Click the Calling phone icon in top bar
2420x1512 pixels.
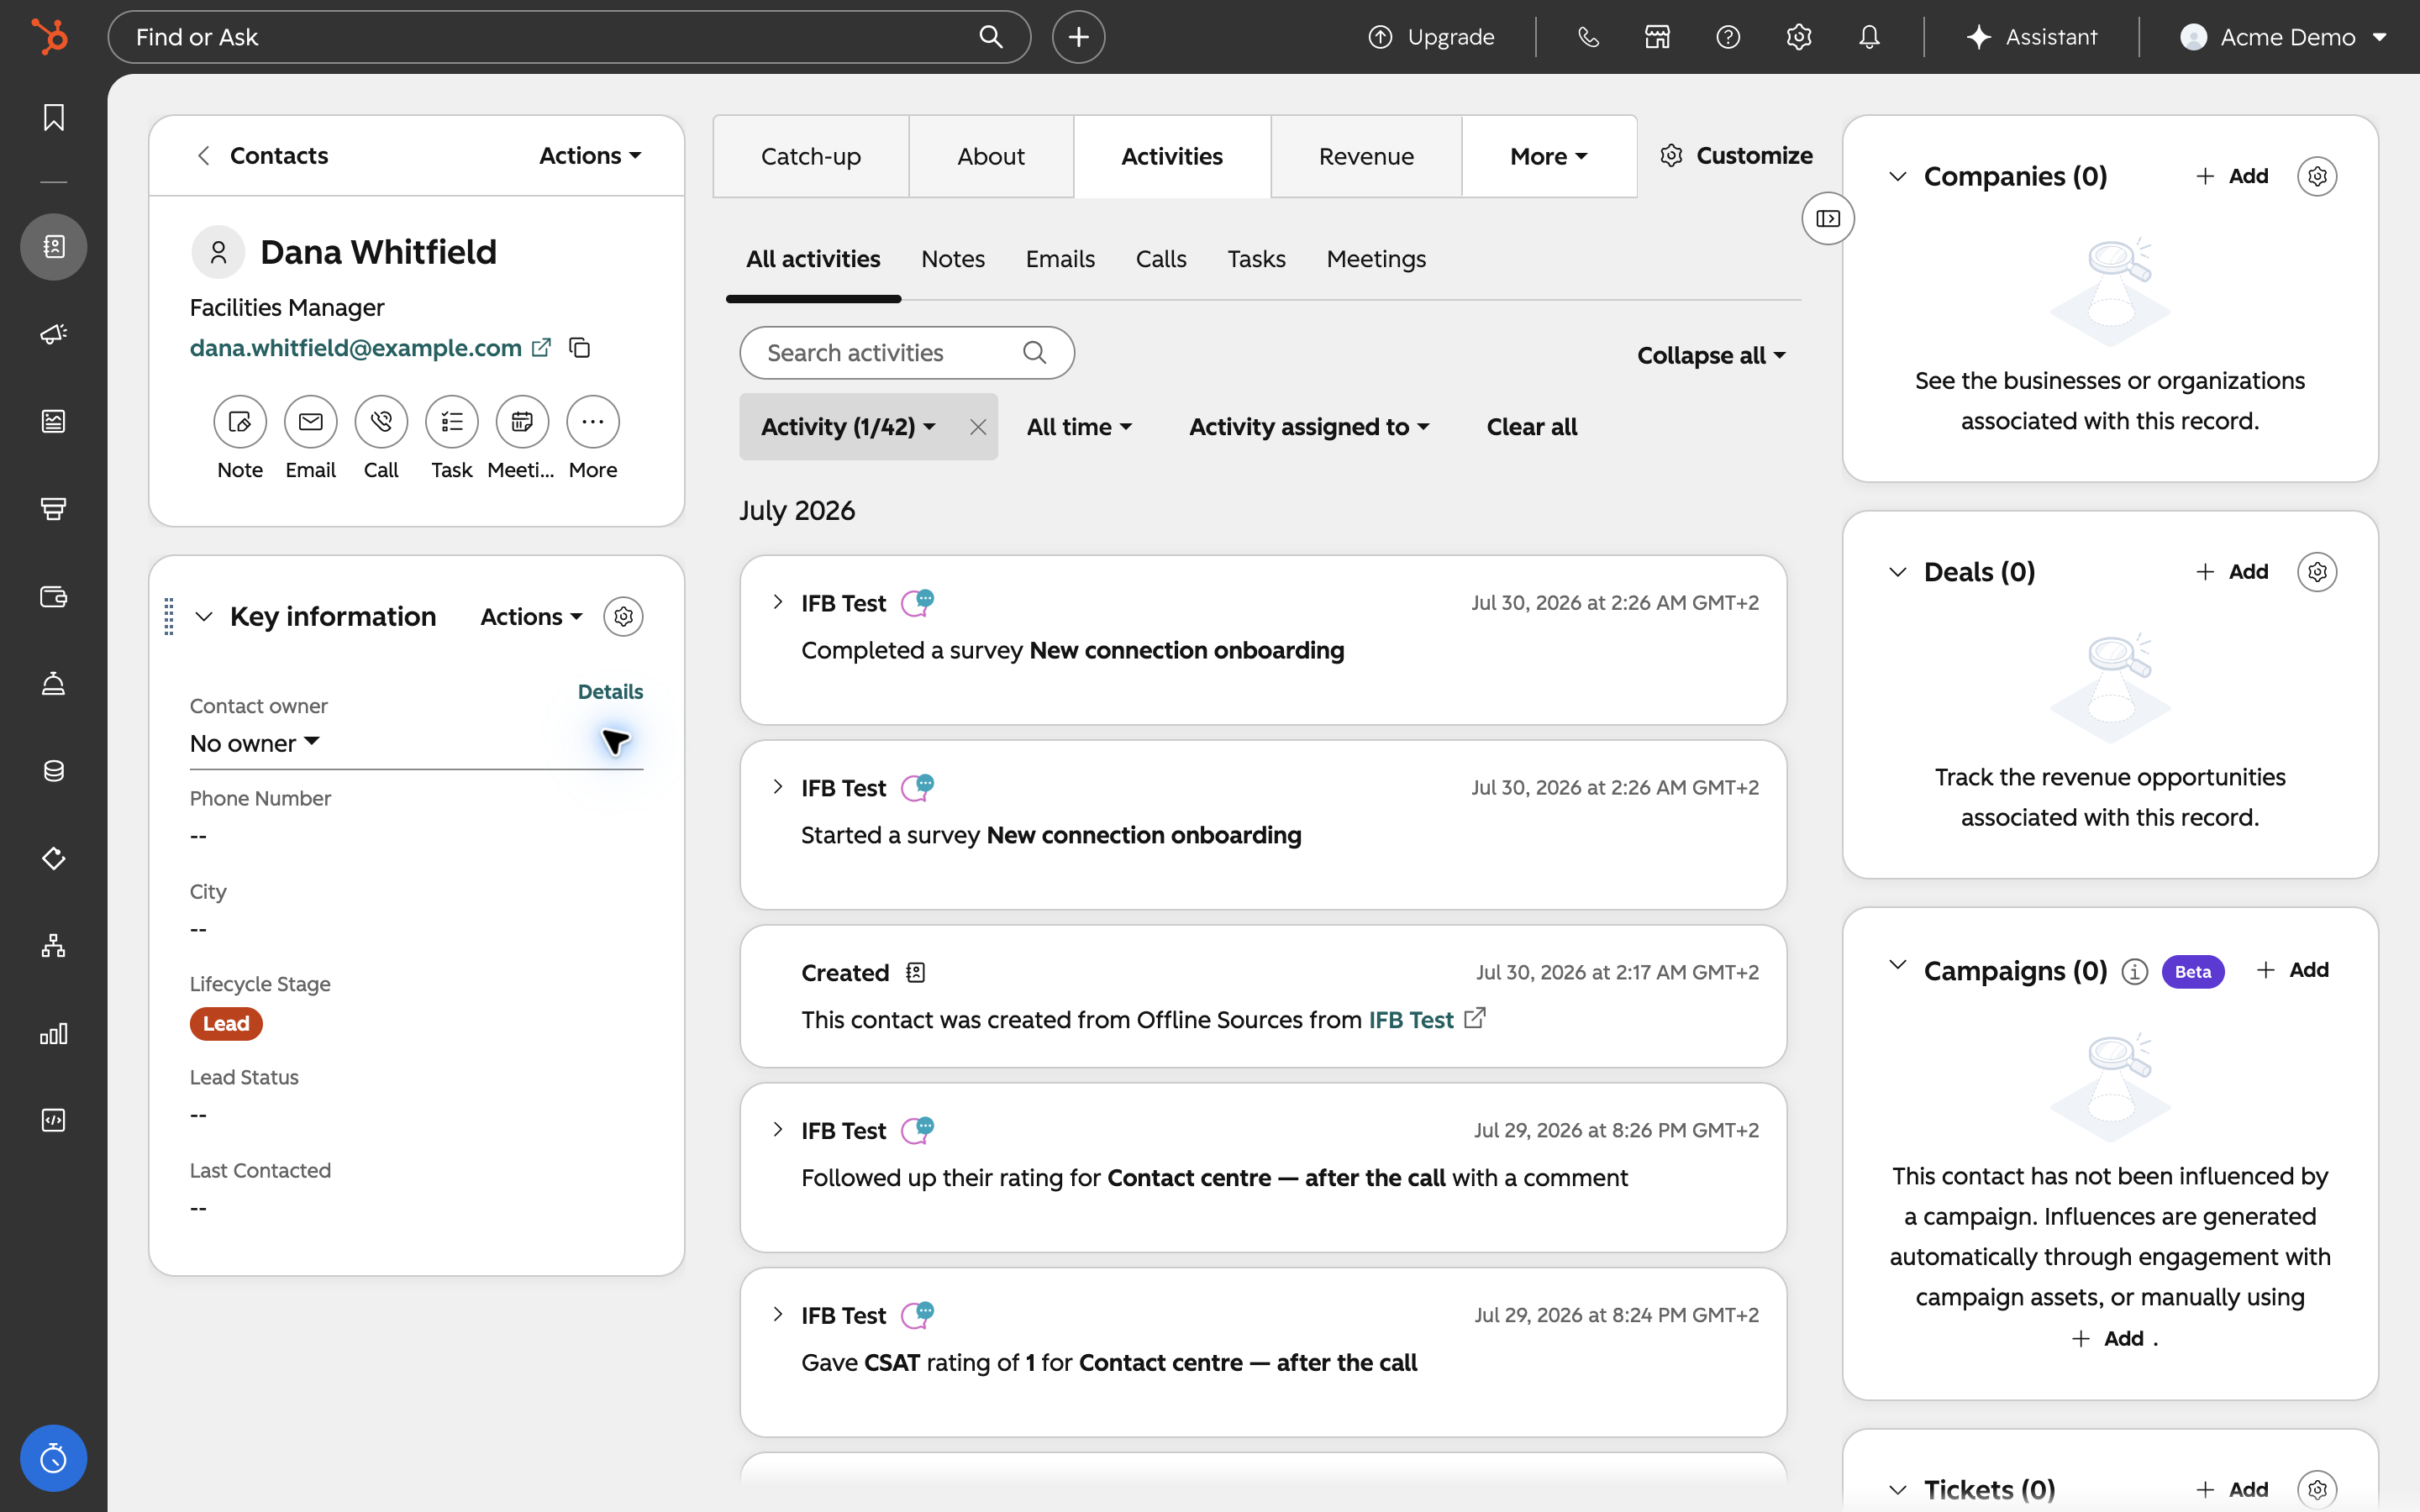[x=1589, y=37]
